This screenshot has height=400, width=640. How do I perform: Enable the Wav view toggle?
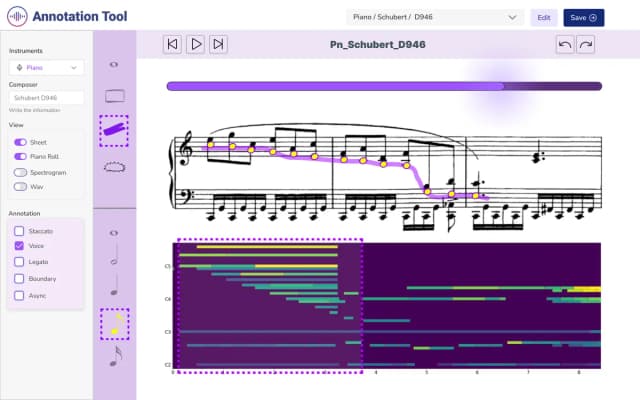coord(20,187)
